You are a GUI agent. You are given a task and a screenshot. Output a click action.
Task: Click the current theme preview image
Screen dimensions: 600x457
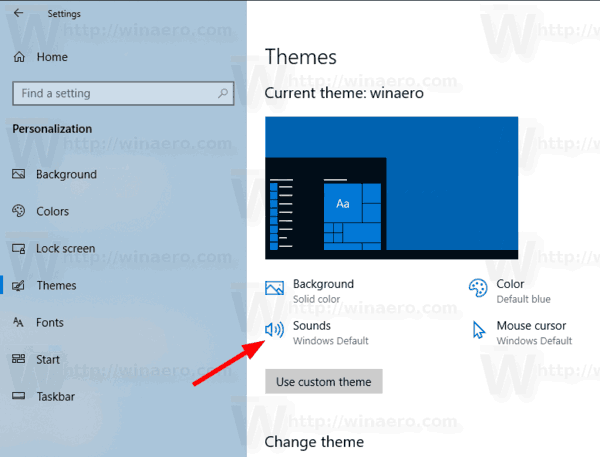[x=391, y=188]
